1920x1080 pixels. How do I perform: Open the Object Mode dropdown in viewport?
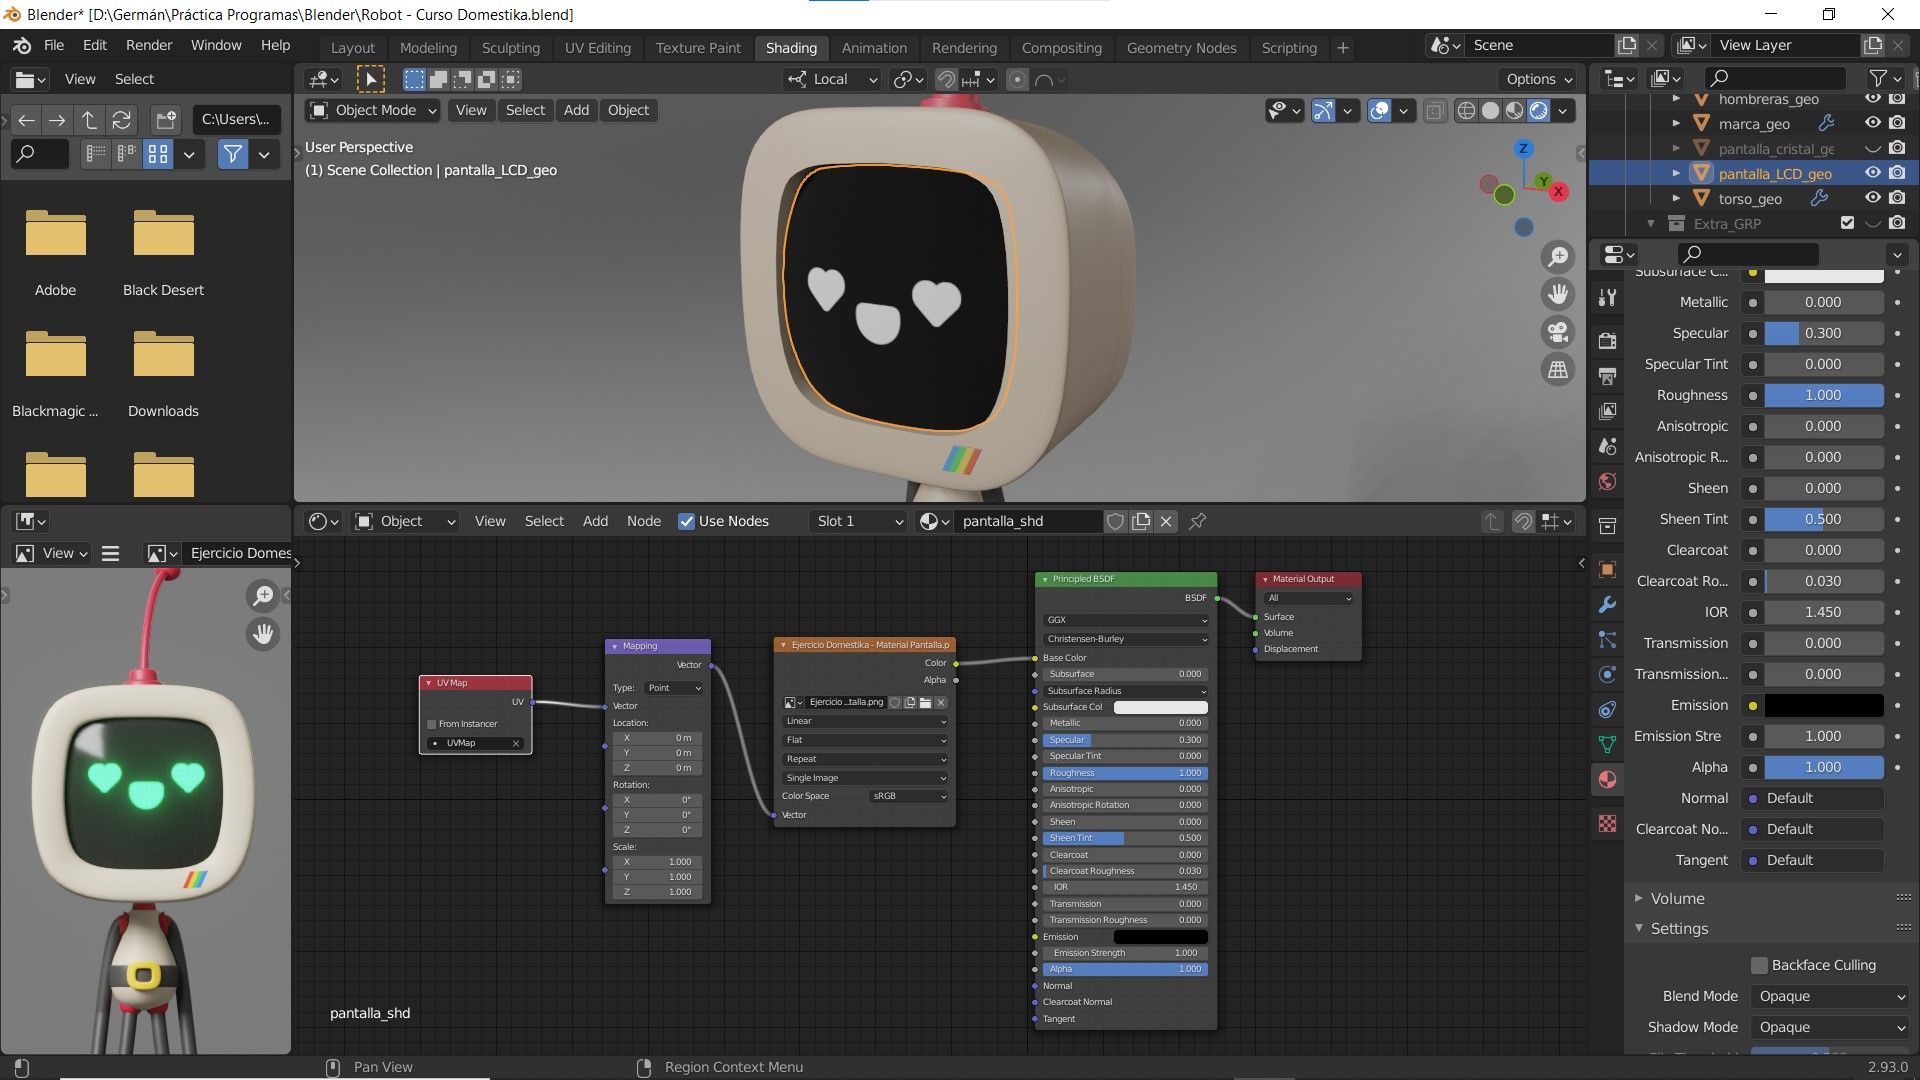pyautogui.click(x=373, y=110)
